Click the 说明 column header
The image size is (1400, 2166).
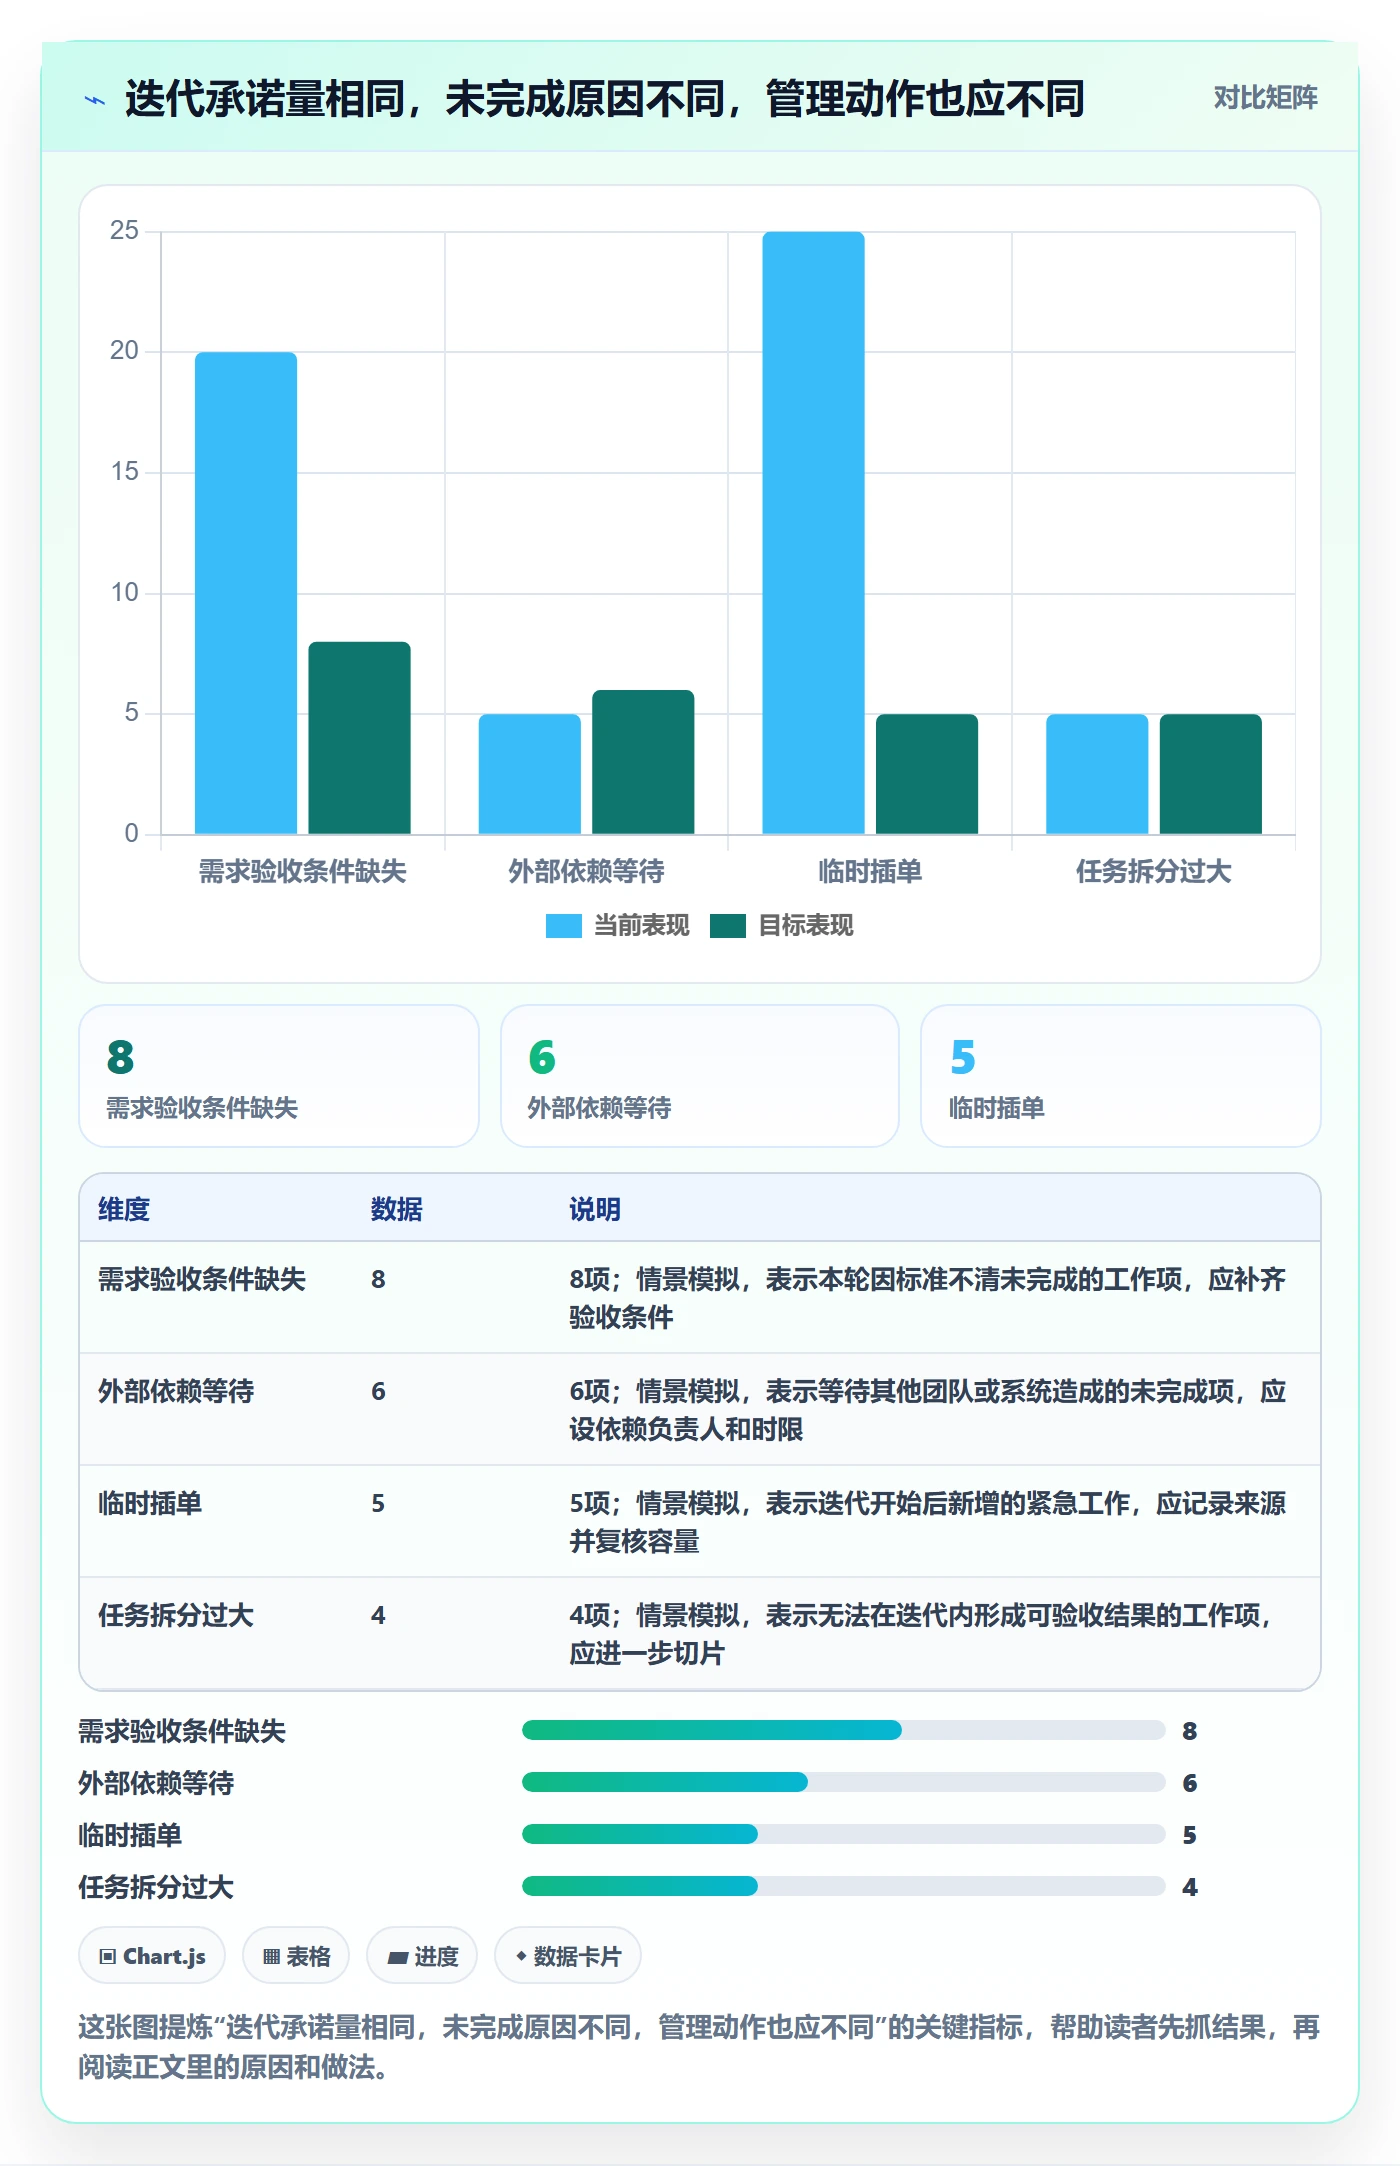point(595,1209)
